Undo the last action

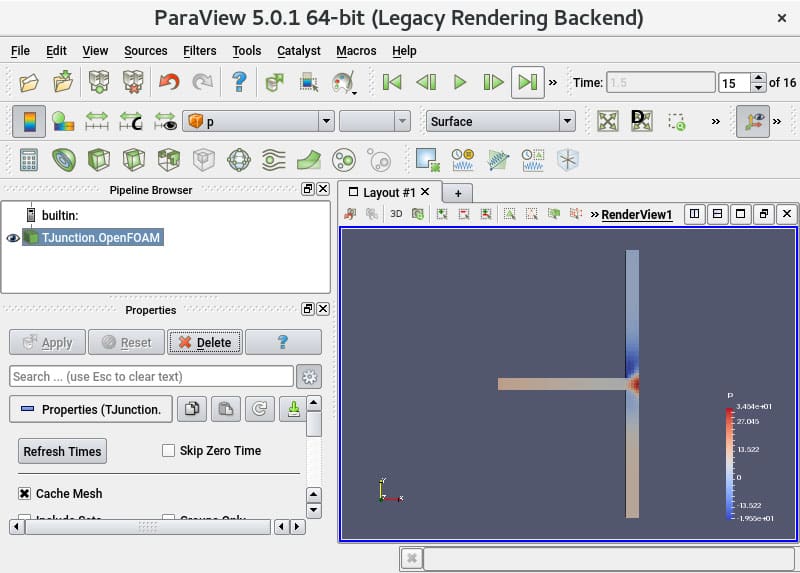click(169, 82)
